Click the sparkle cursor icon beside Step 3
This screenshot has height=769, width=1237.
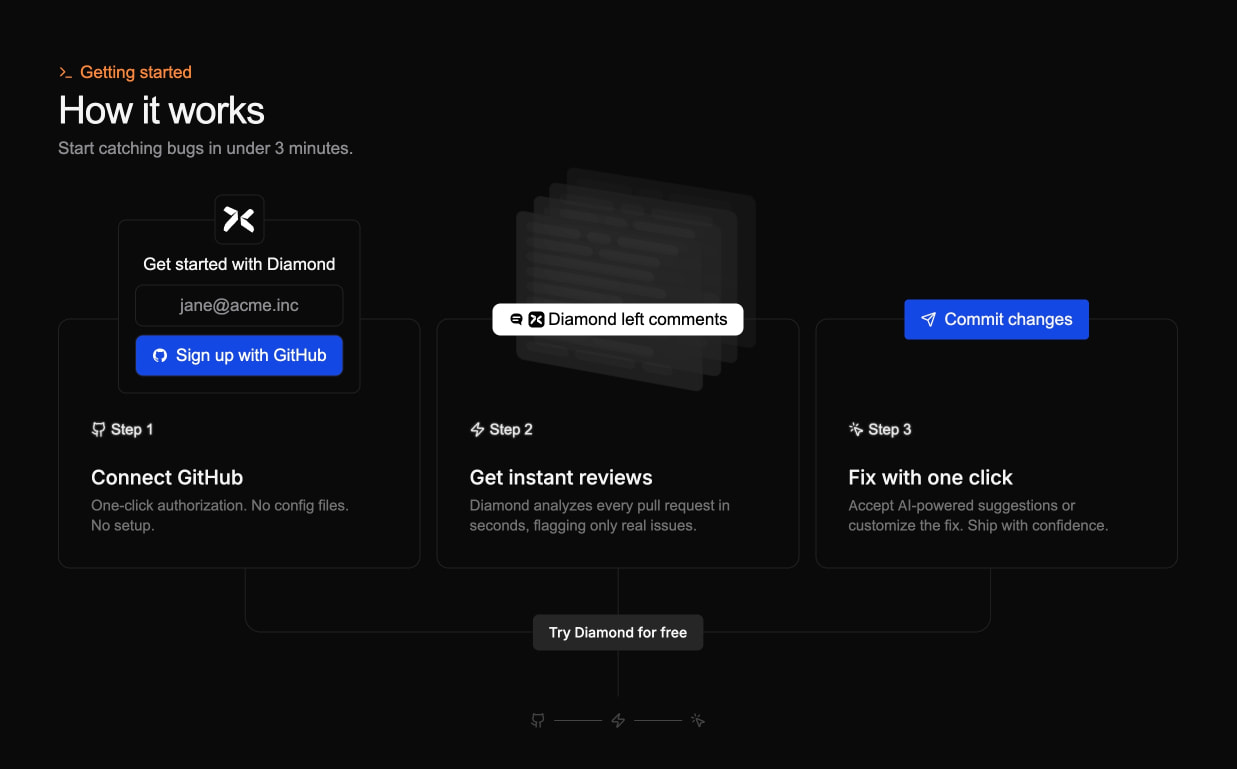pyautogui.click(x=856, y=429)
